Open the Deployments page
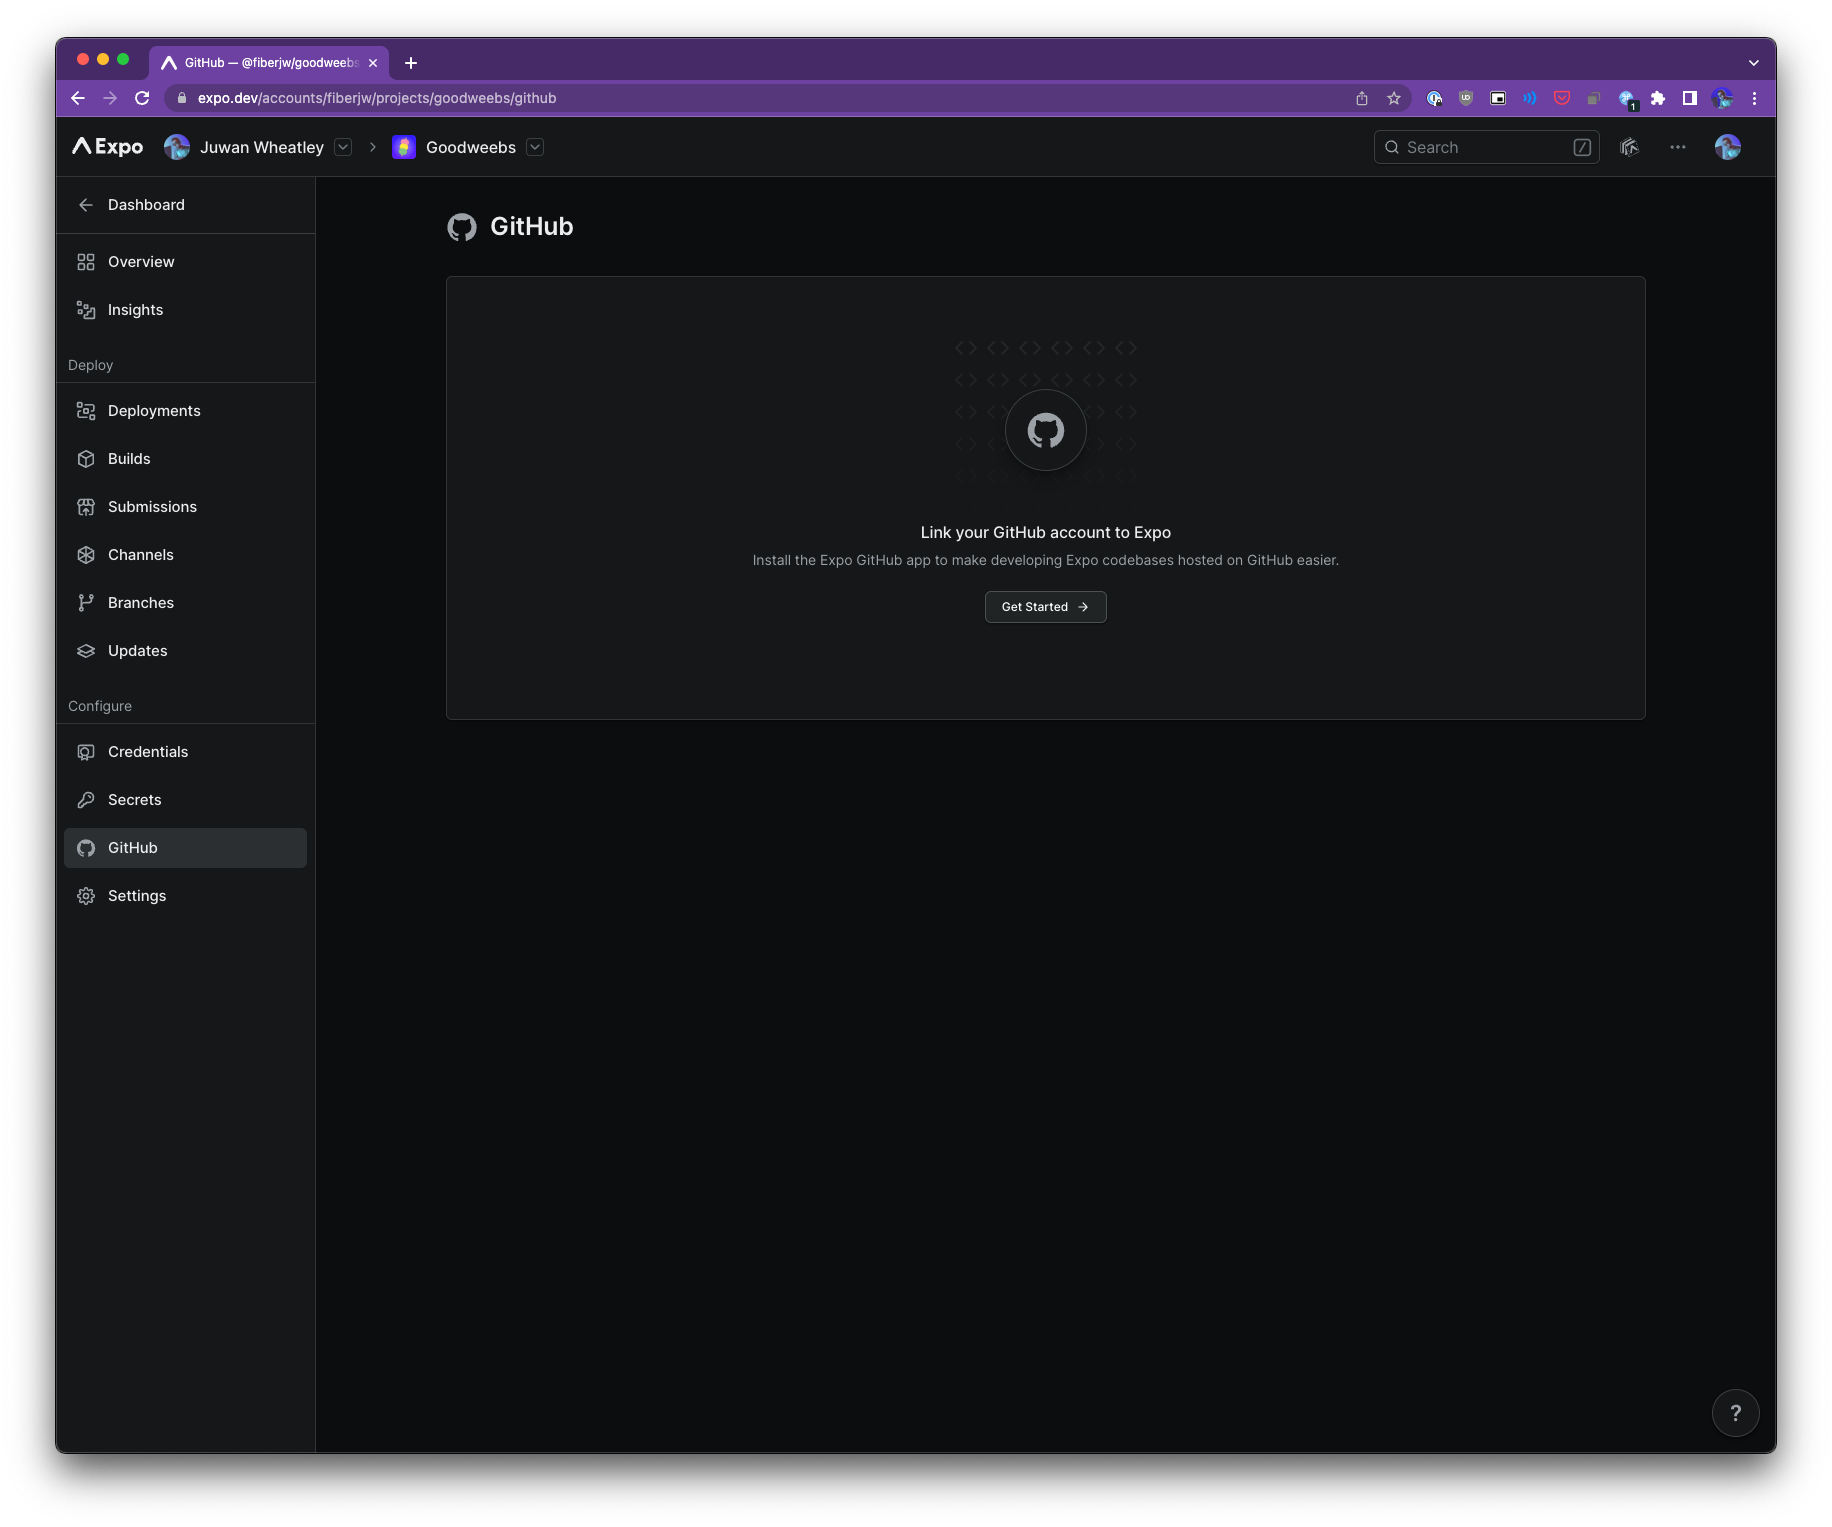 tap(185, 411)
